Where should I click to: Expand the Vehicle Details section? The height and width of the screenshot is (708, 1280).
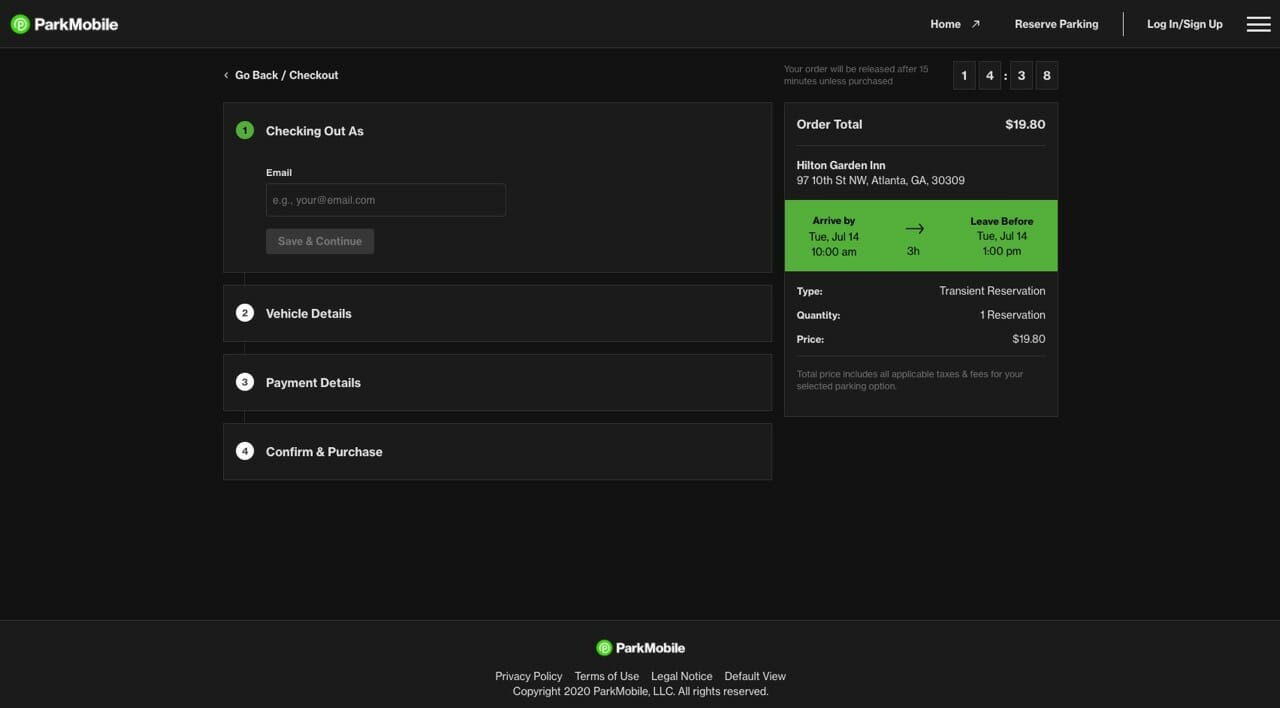click(497, 313)
